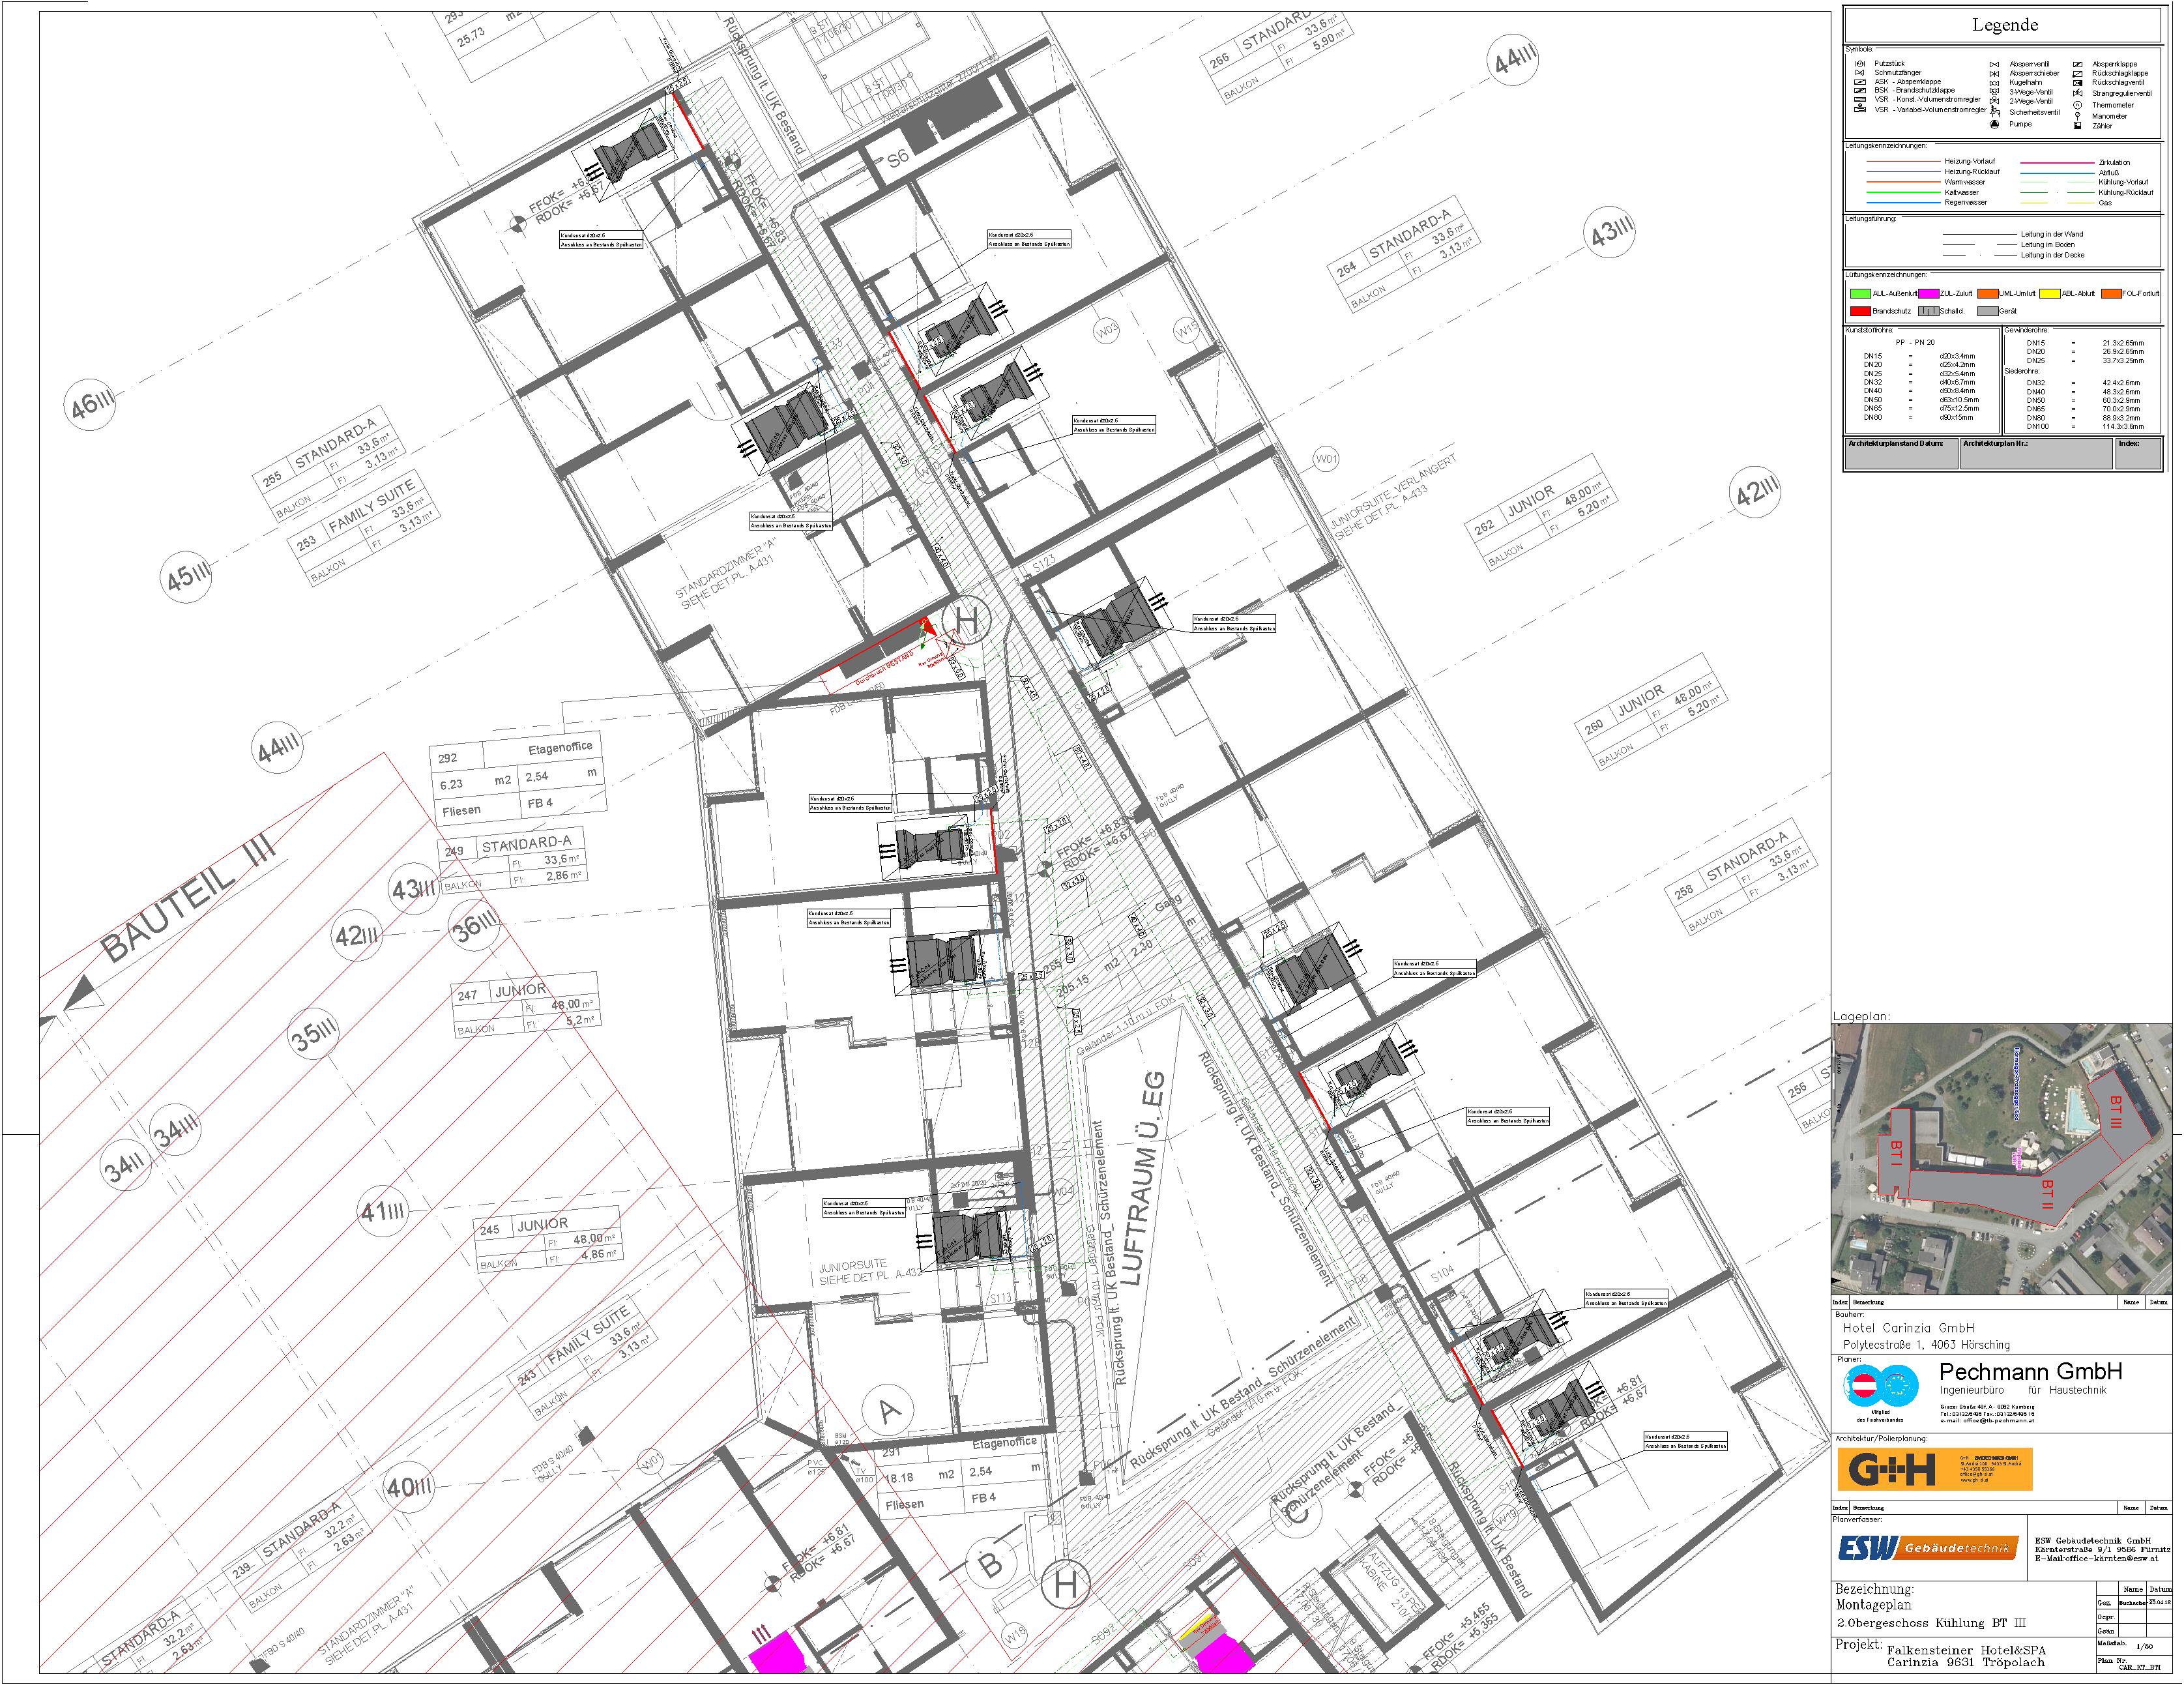Image resolution: width=2184 pixels, height=1685 pixels.
Task: Click the Zähler symbol in legend
Action: click(2077, 126)
